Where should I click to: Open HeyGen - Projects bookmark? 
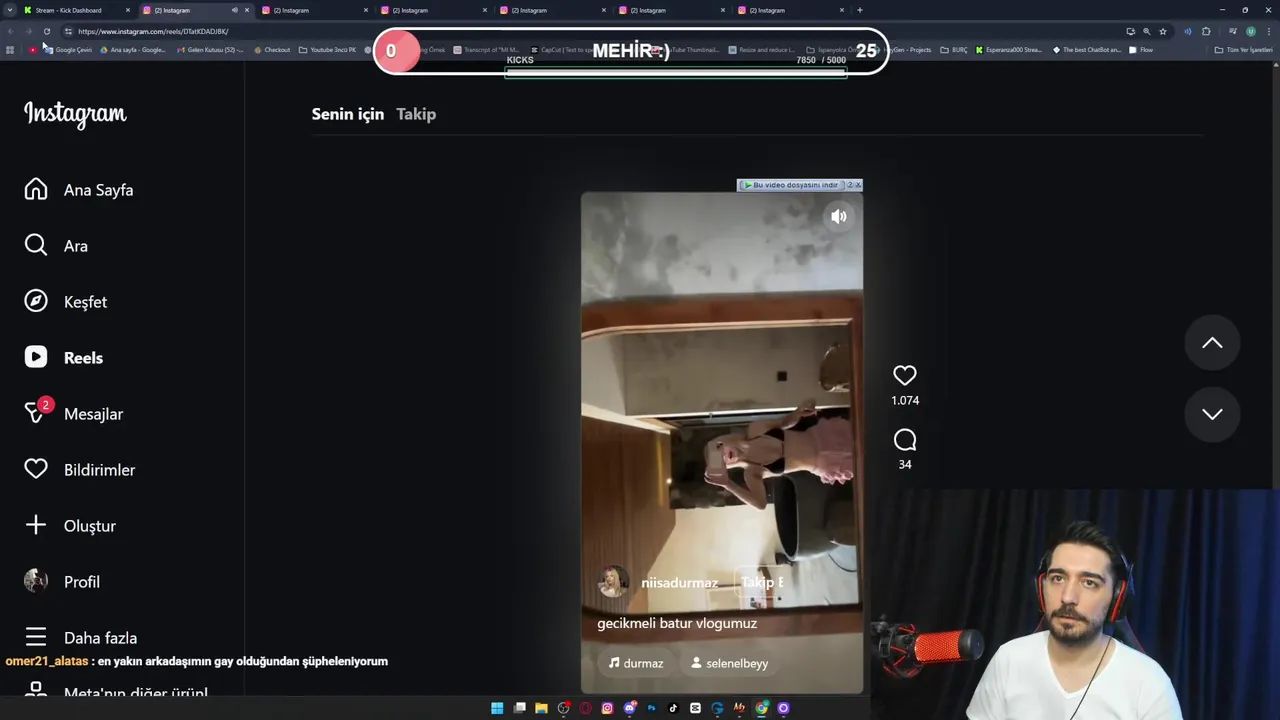point(901,49)
